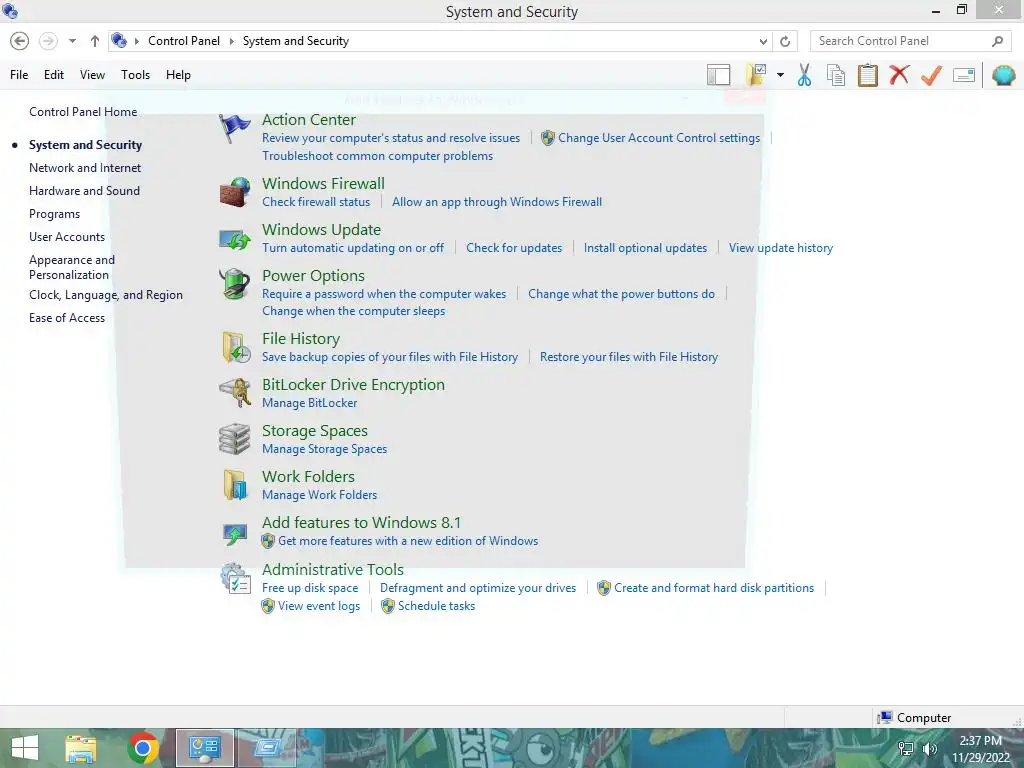Open the Action Center heading link

coord(309,120)
